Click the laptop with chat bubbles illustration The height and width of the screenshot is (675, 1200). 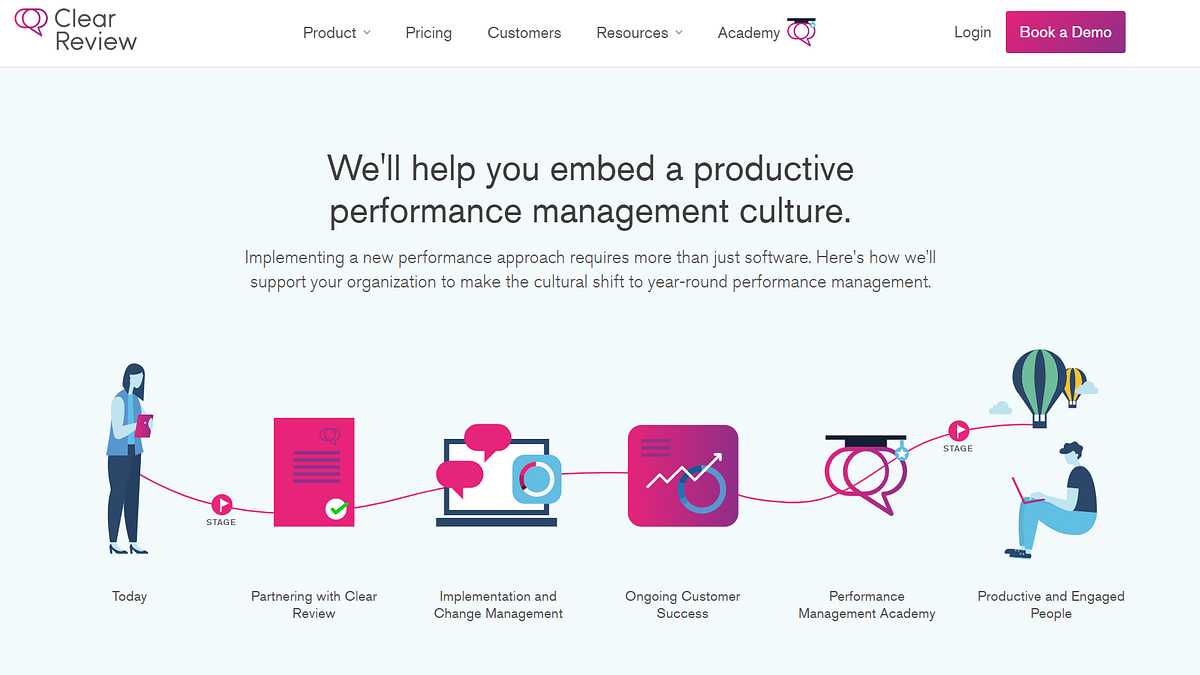click(x=498, y=475)
